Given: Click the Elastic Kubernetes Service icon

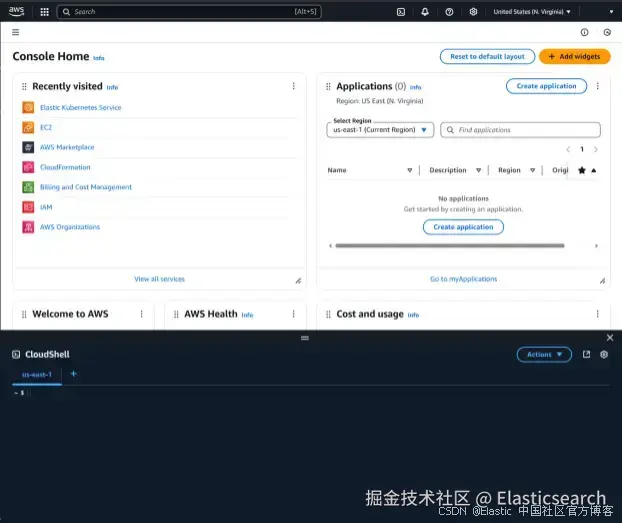Looking at the screenshot, I should pyautogui.click(x=28, y=108).
